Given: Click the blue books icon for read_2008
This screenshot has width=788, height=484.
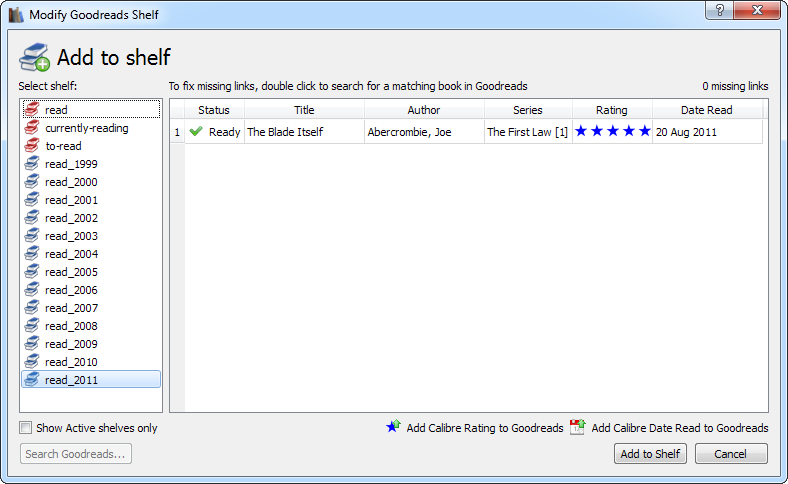Looking at the screenshot, I should [32, 326].
